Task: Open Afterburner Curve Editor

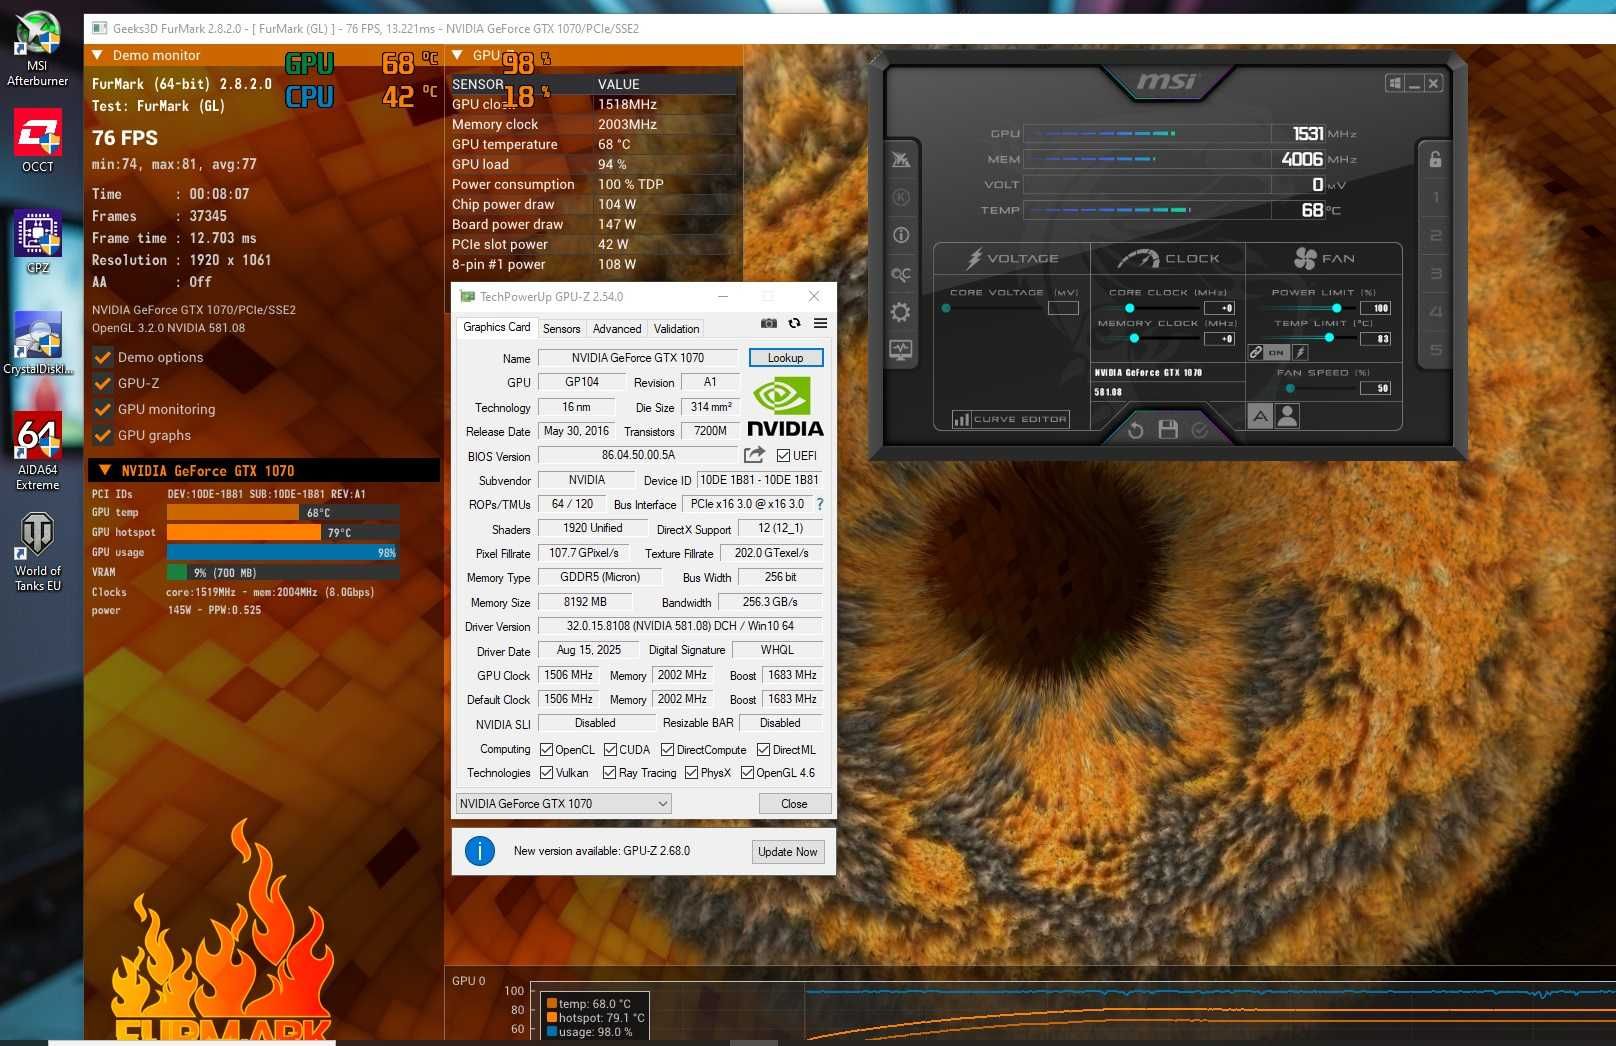Action: tap(1010, 420)
